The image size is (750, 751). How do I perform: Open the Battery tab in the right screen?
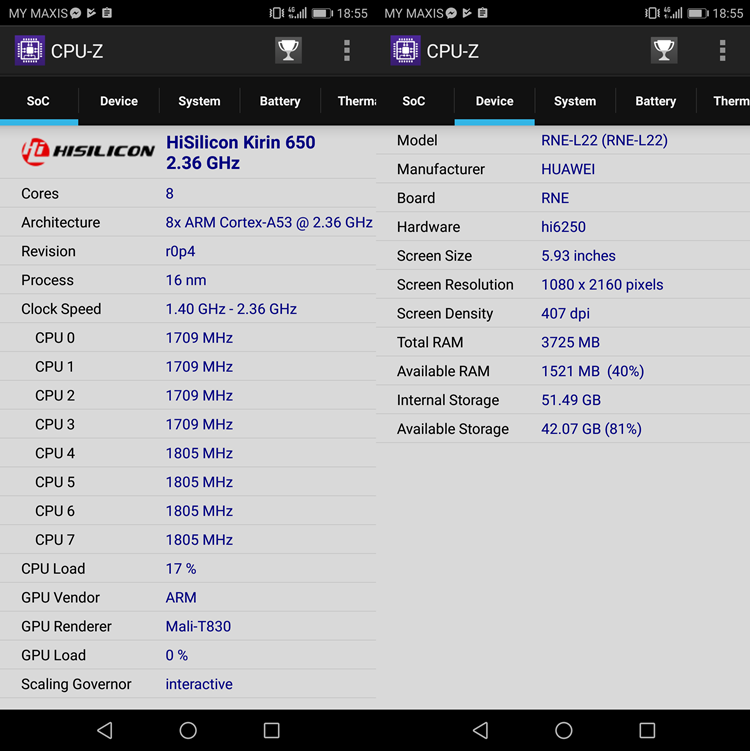click(x=655, y=101)
